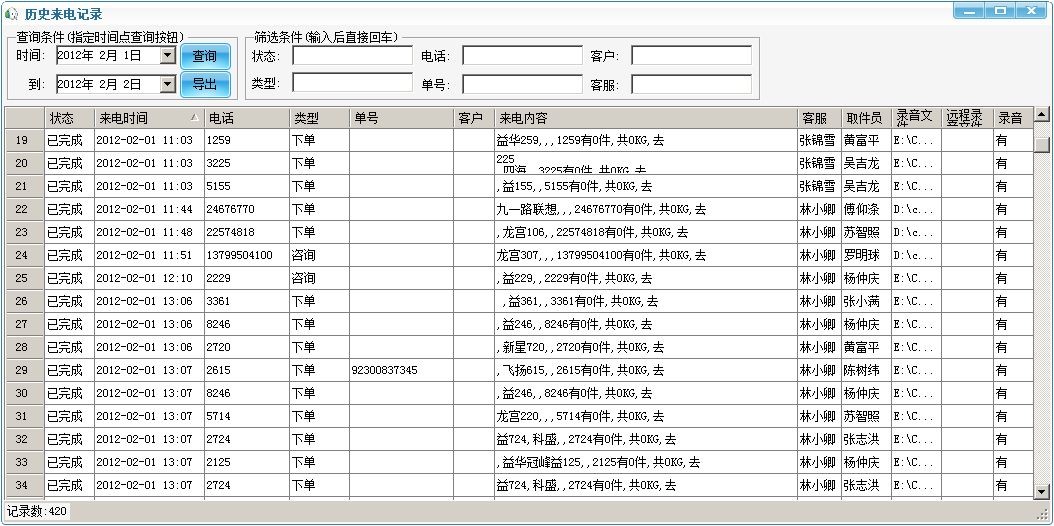Click the scrollbar down arrow
This screenshot has height=526, width=1054.
pyautogui.click(x=1042, y=491)
